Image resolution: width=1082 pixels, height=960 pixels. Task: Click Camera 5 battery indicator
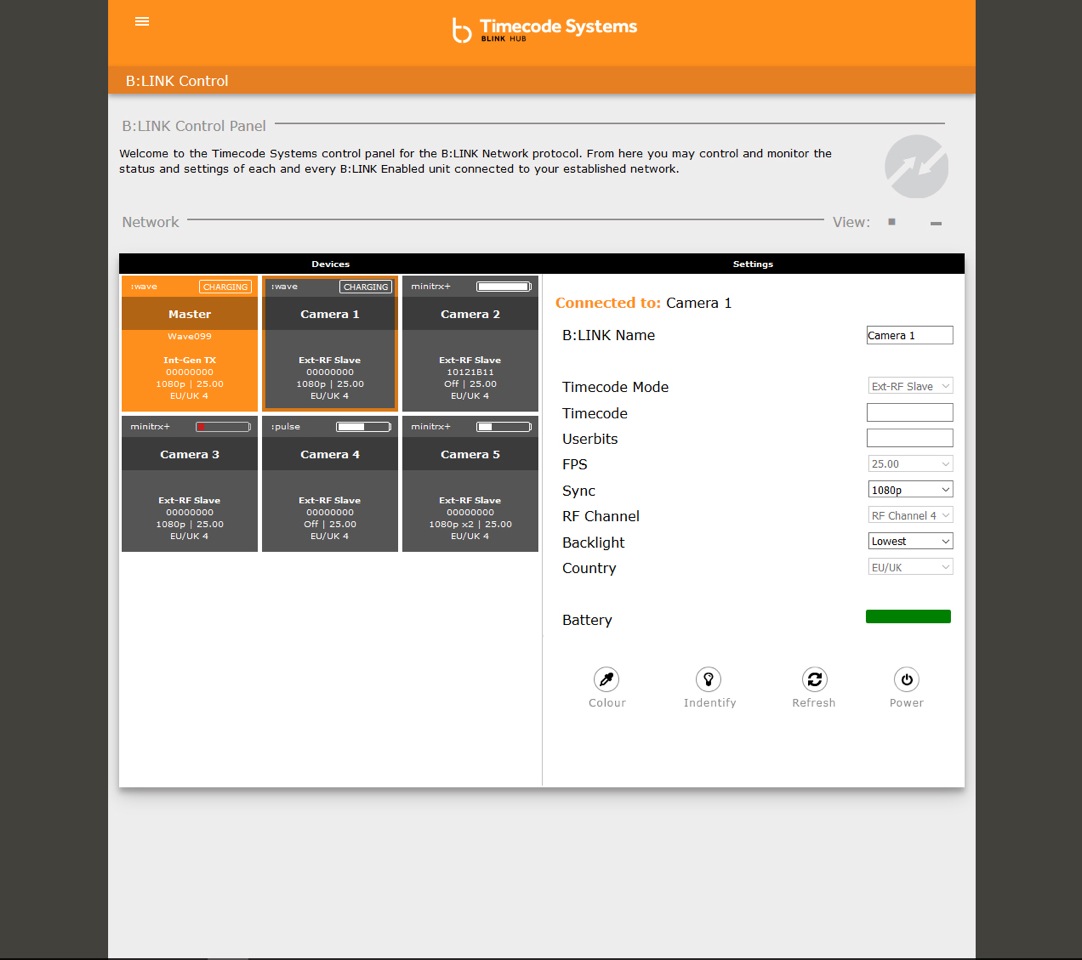(x=504, y=427)
